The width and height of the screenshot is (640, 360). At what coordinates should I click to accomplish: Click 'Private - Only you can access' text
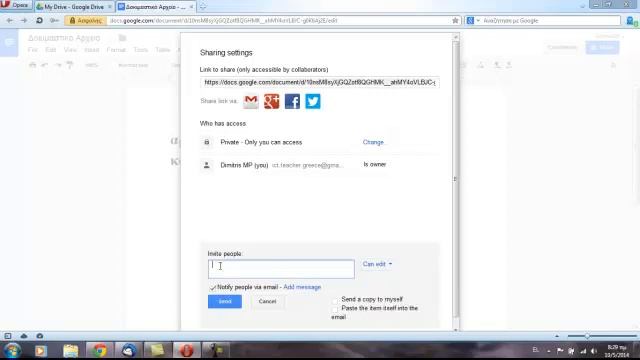pos(261,142)
